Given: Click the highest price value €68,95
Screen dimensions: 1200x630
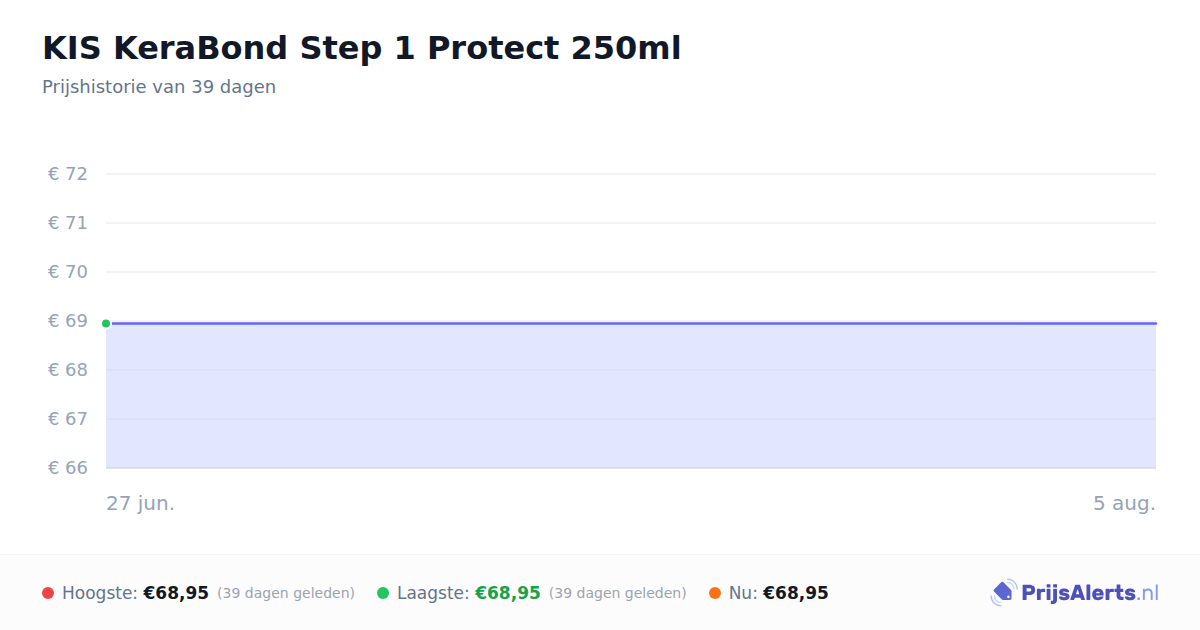Looking at the screenshot, I should [x=176, y=593].
